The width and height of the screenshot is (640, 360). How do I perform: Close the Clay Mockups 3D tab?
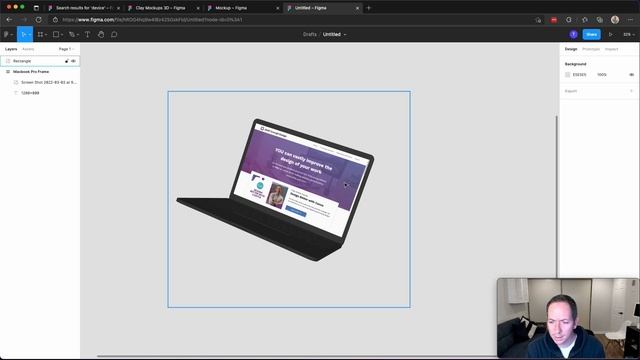coord(198,8)
